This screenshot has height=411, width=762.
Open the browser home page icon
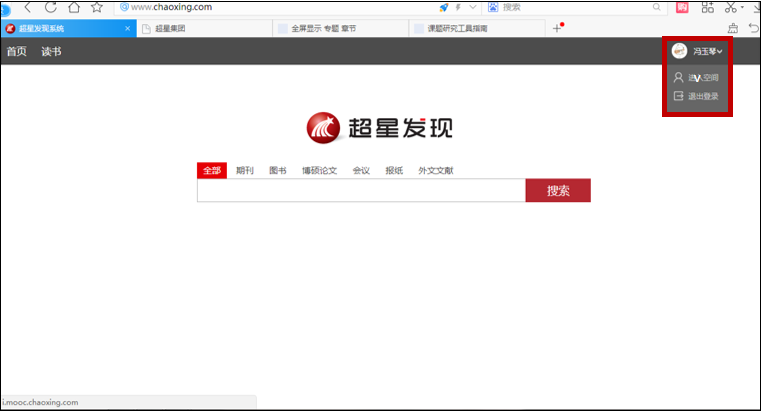(74, 7)
